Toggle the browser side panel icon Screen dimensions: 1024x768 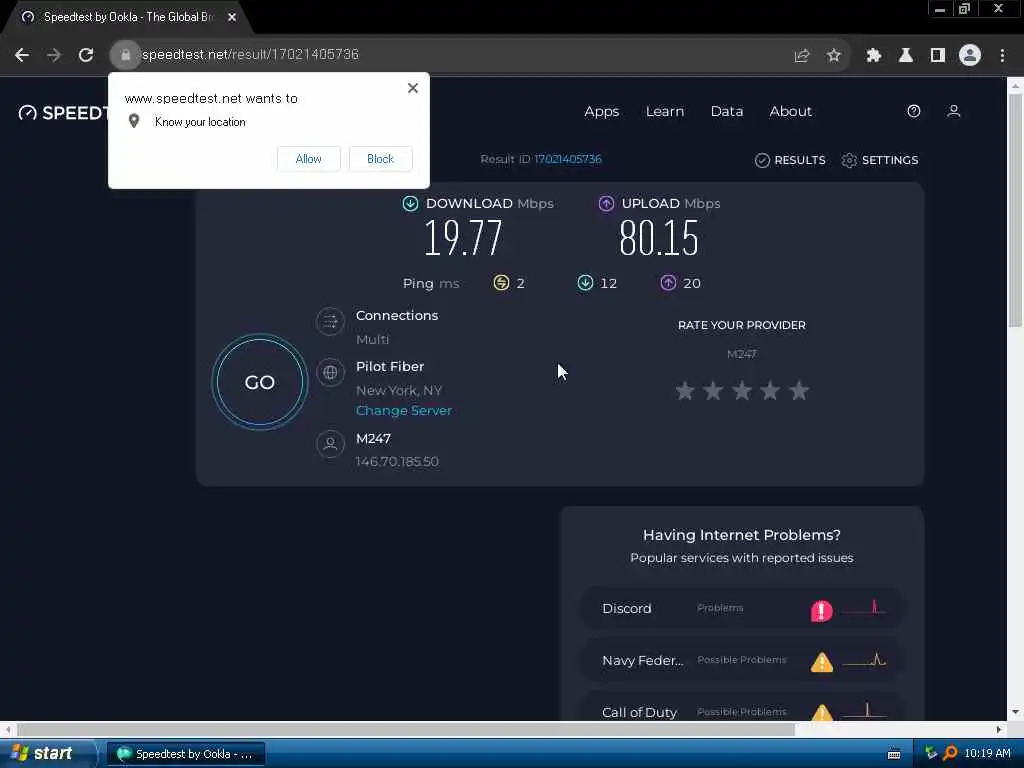tap(938, 56)
